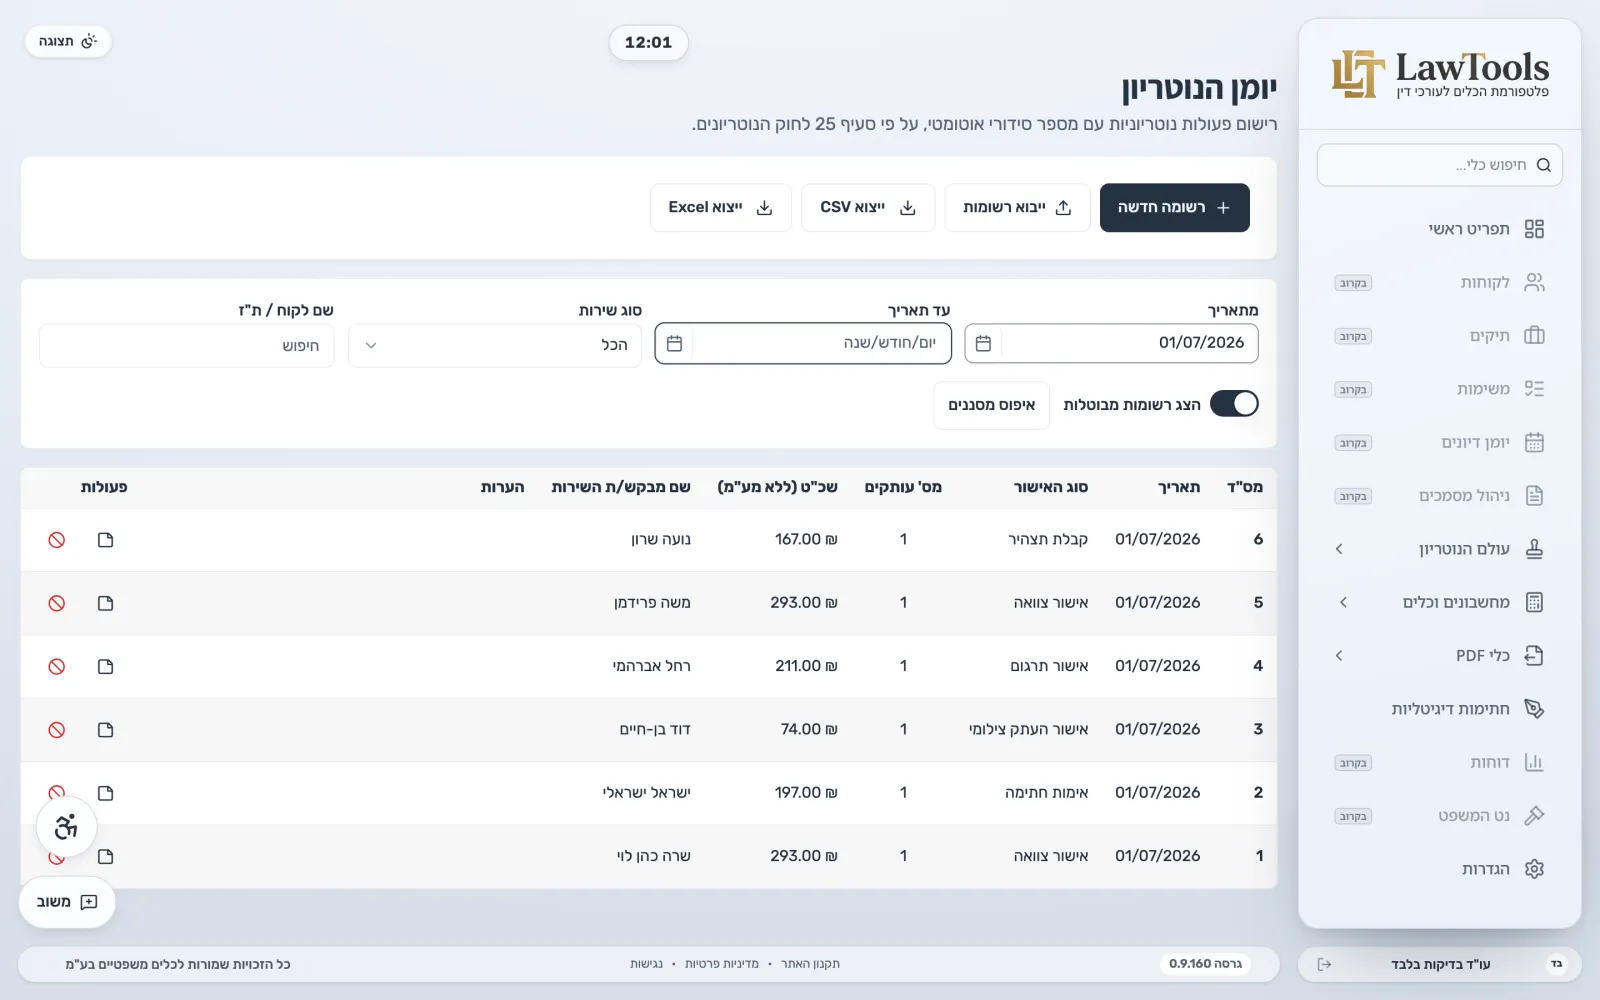Viewport: 1600px width, 1000px height.
Task: Click the עולם הנוטריון stamp icon
Action: (x=1534, y=549)
